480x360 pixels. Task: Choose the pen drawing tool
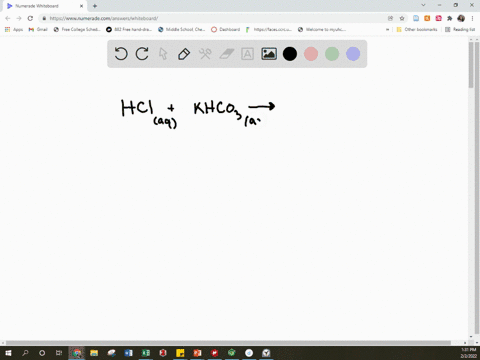coord(184,54)
